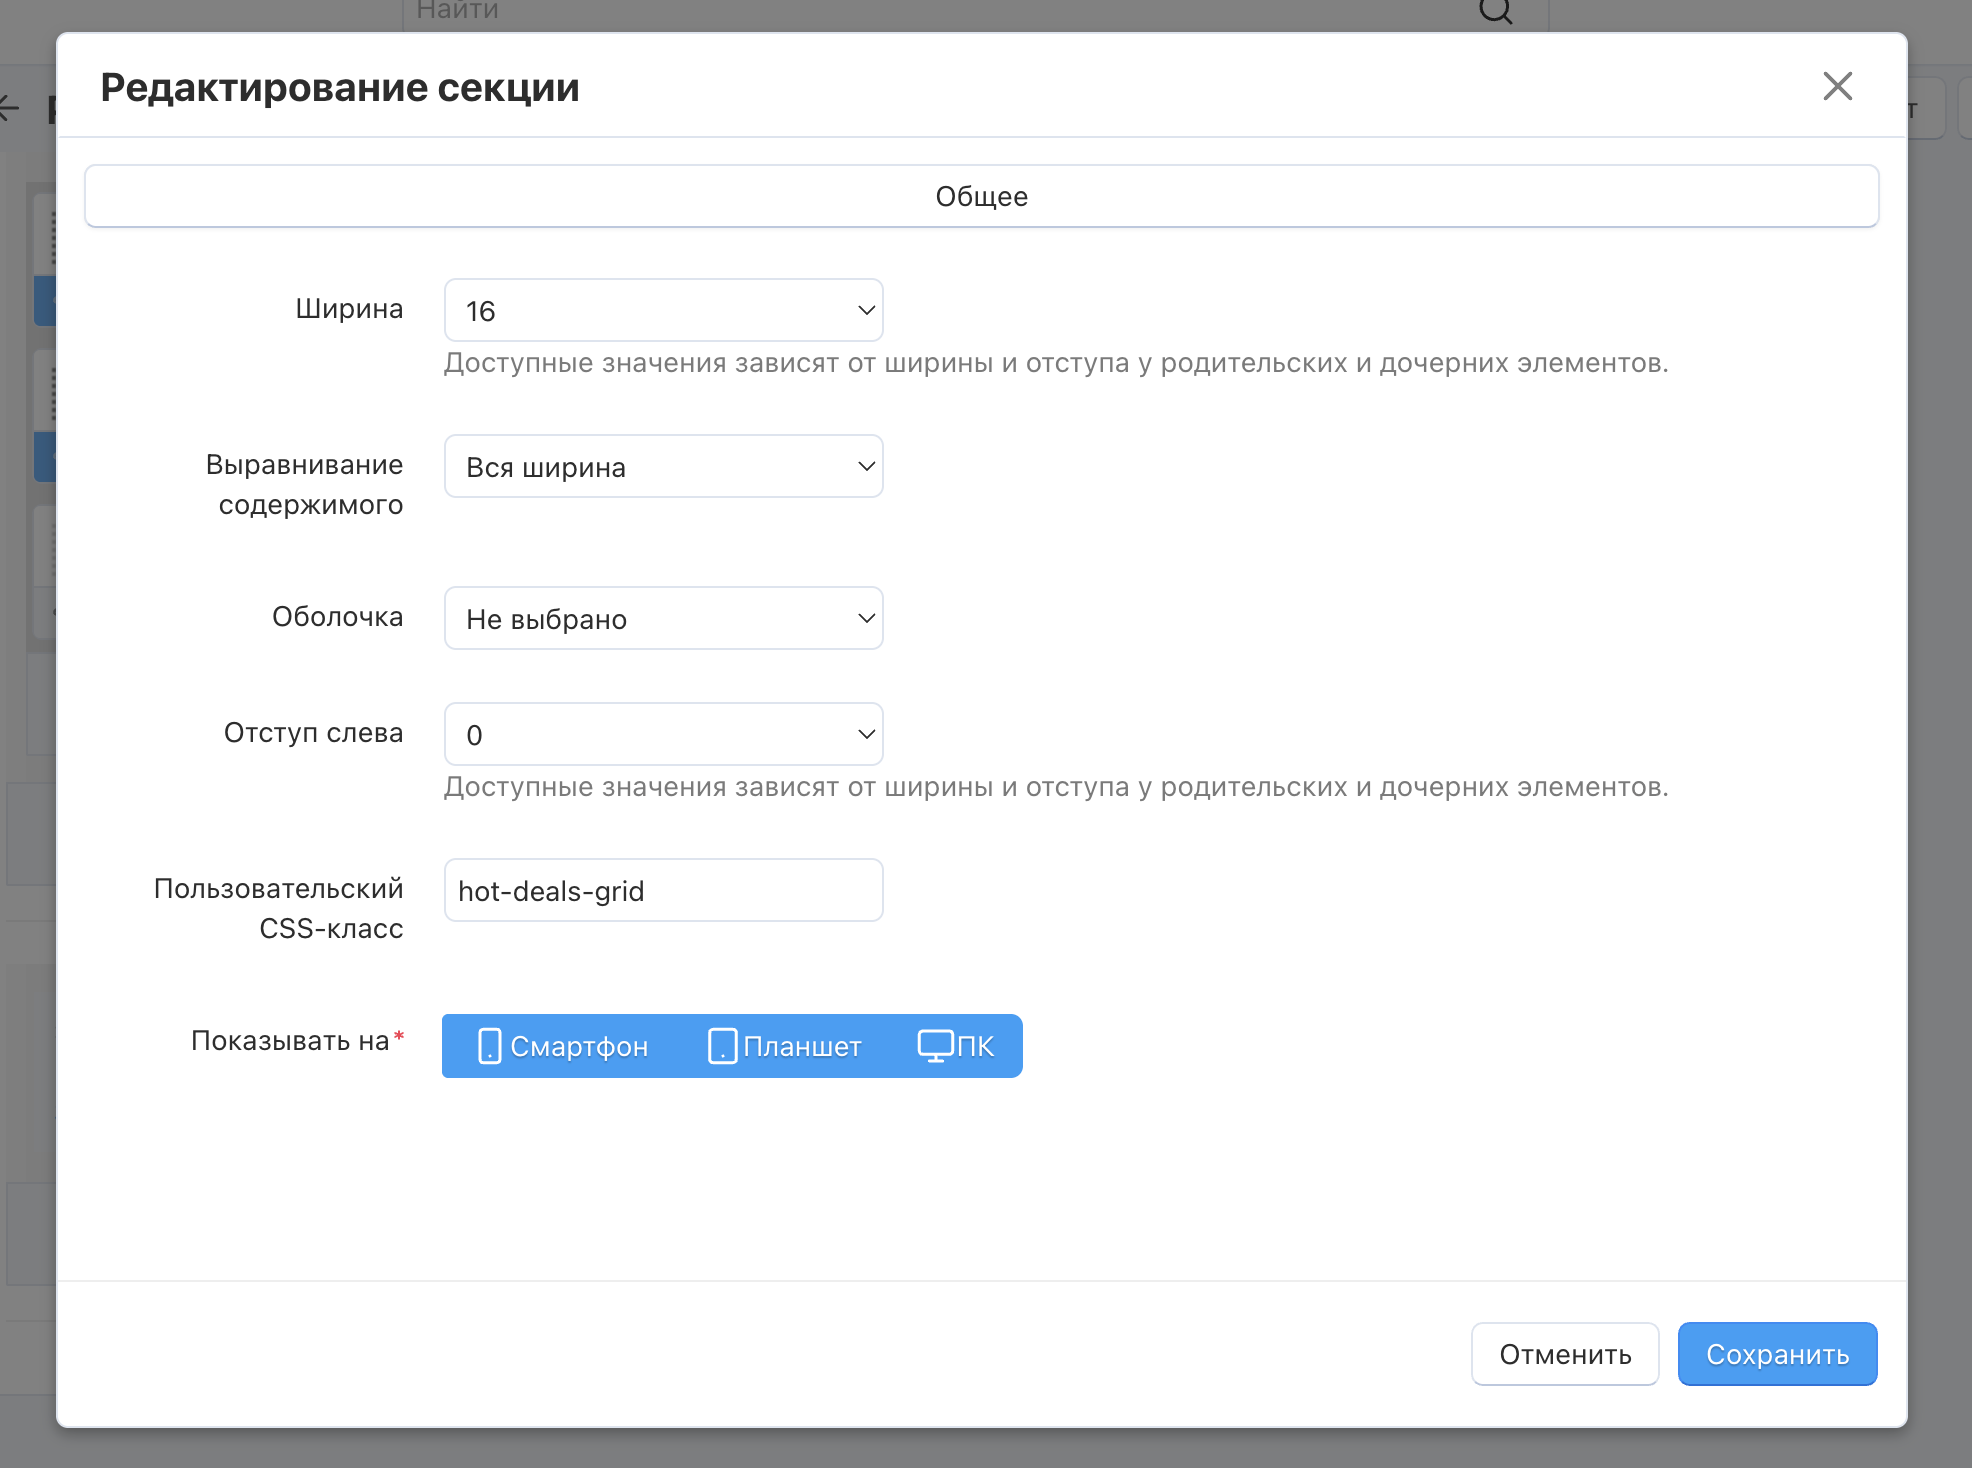
Task: Click the chevron arrow of width select
Action: pos(866,311)
